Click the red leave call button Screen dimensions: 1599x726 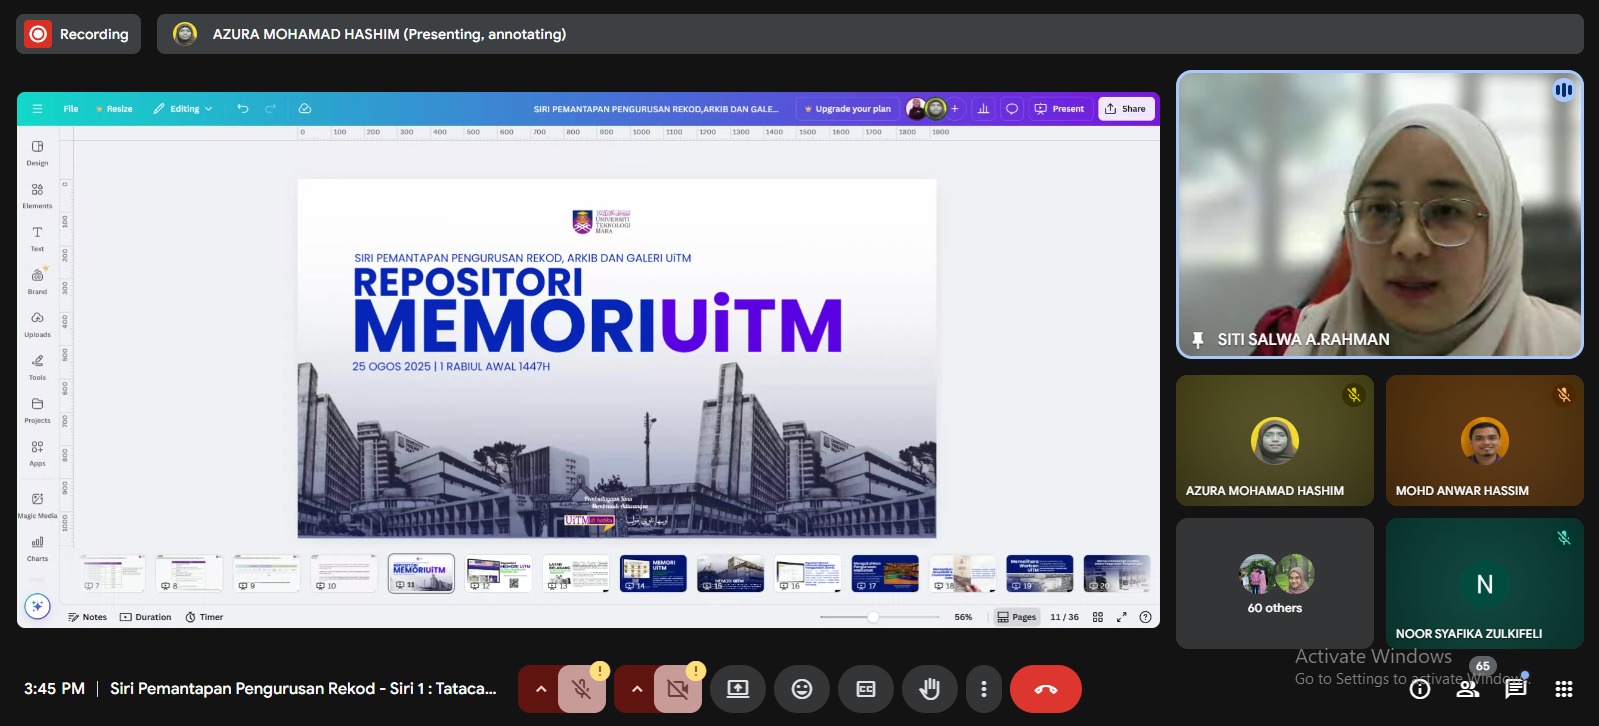(x=1045, y=689)
